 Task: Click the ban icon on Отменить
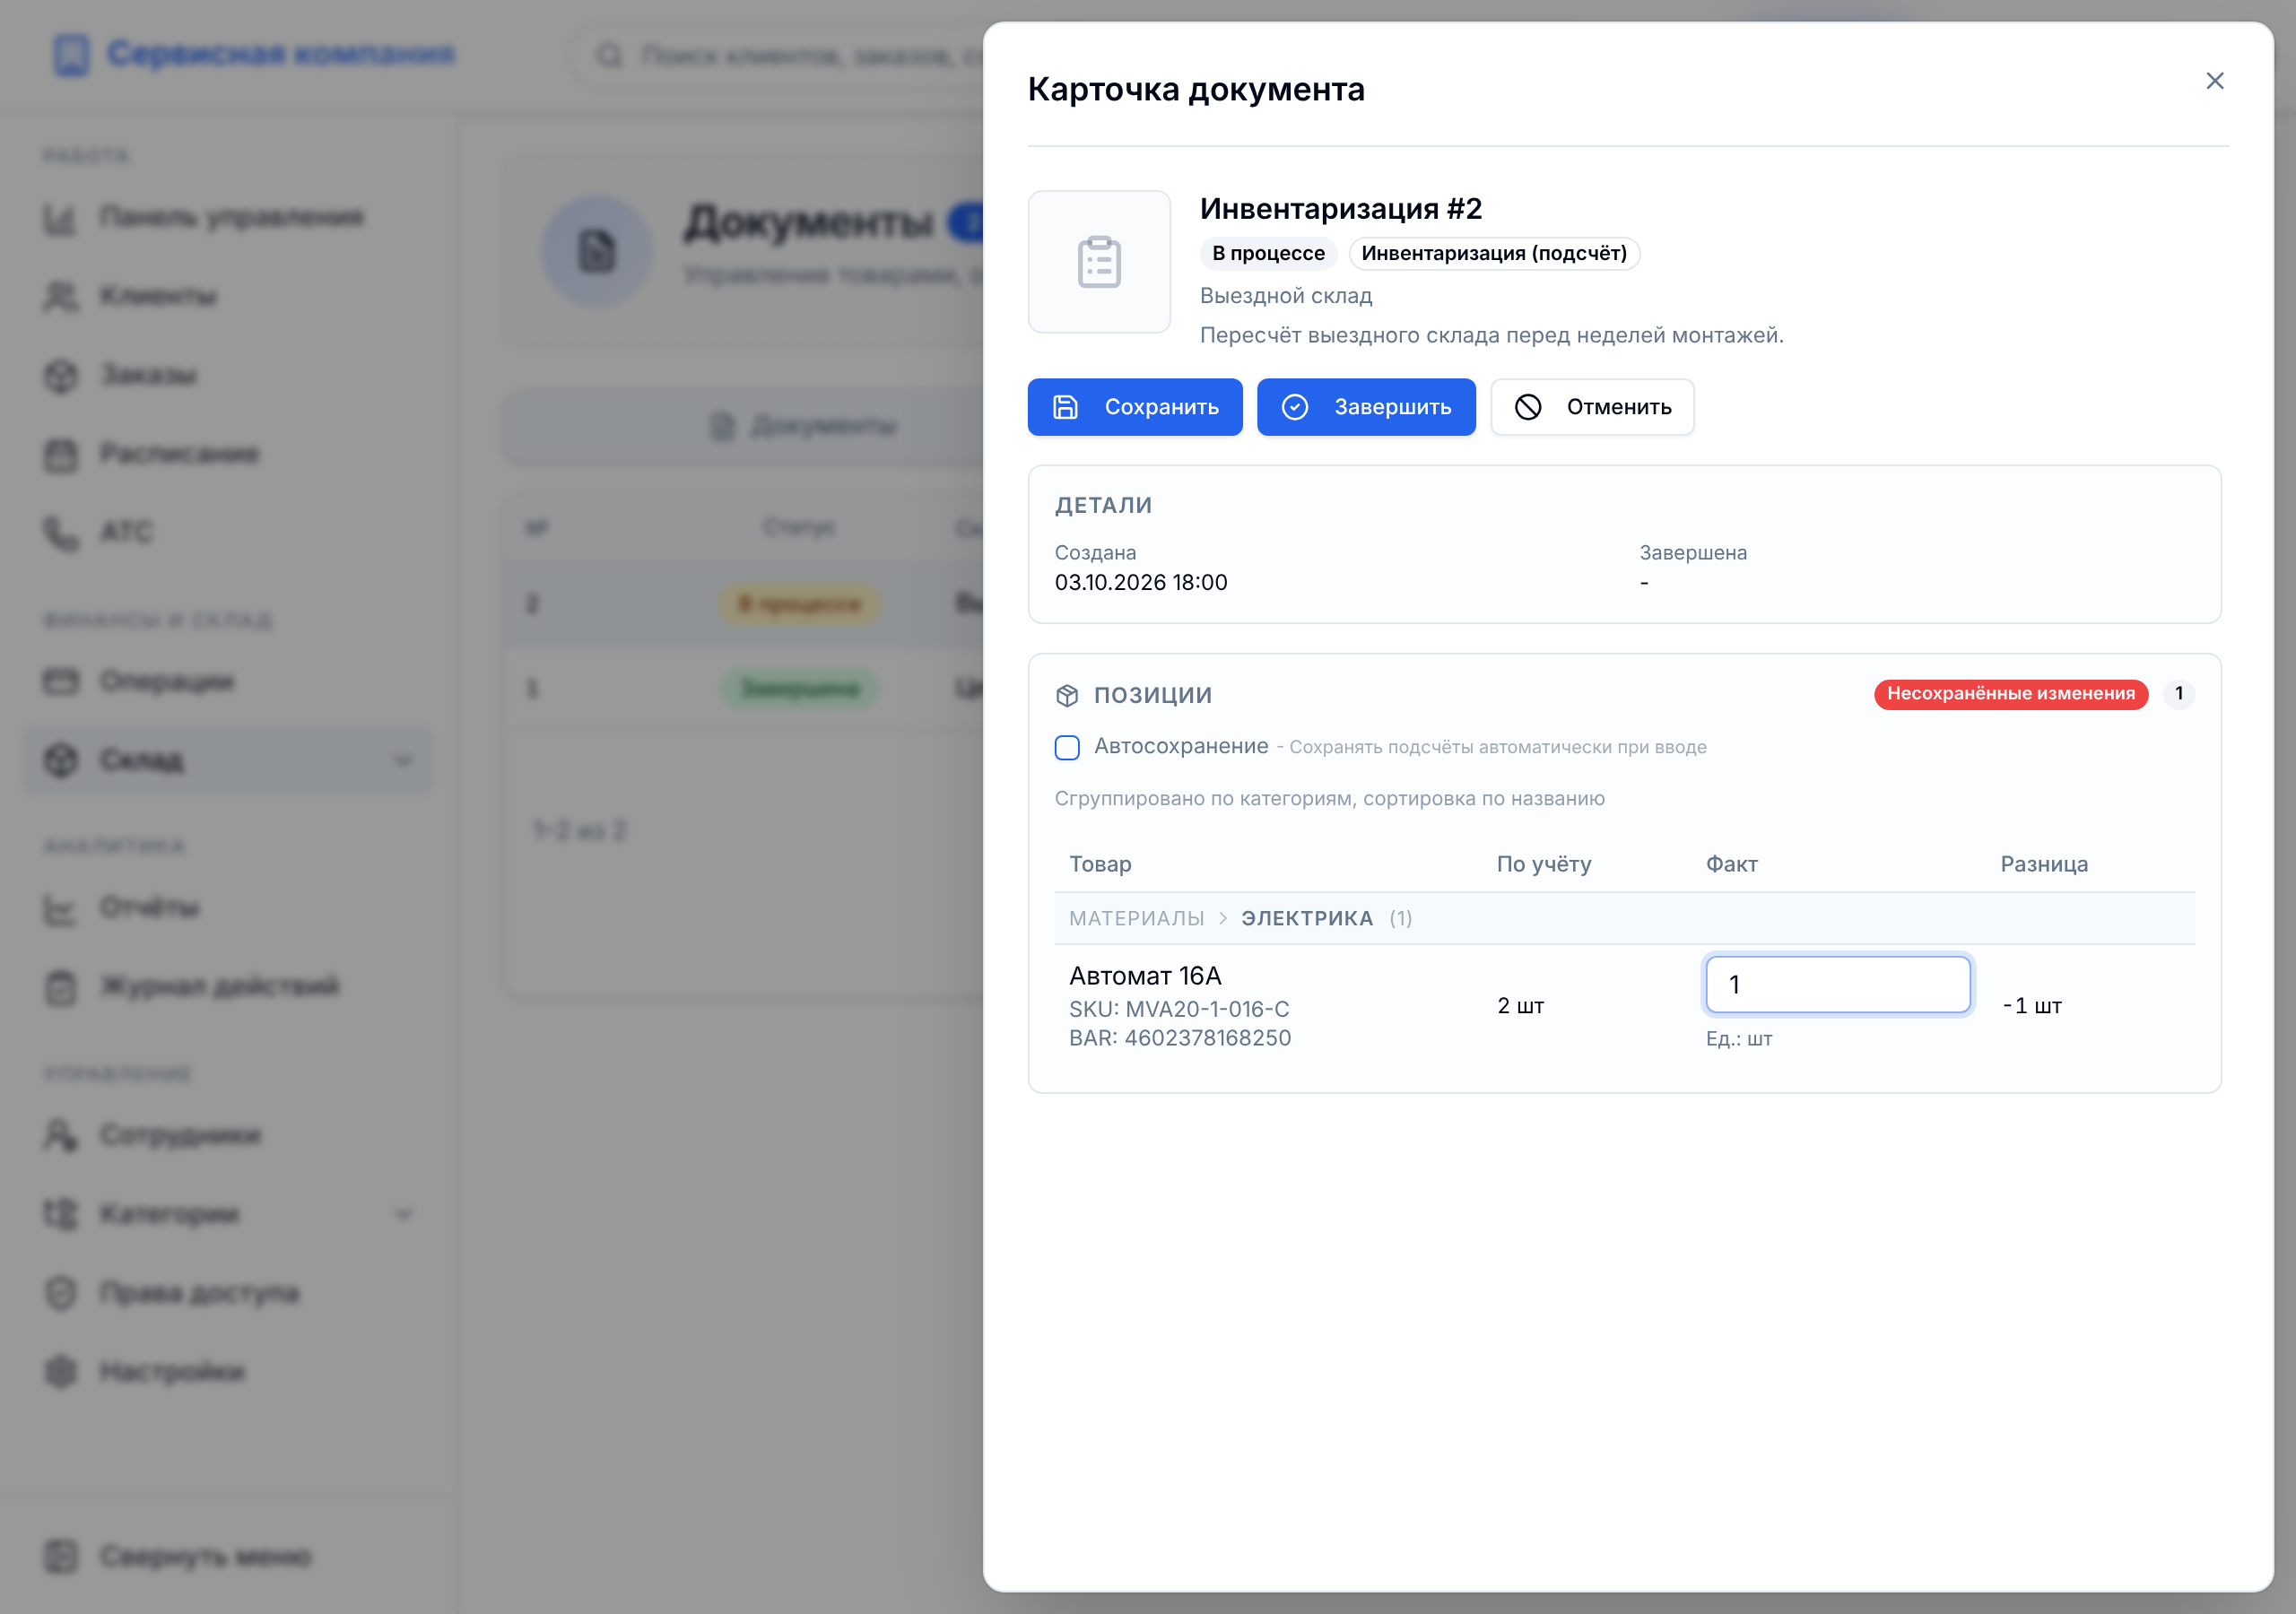1528,407
